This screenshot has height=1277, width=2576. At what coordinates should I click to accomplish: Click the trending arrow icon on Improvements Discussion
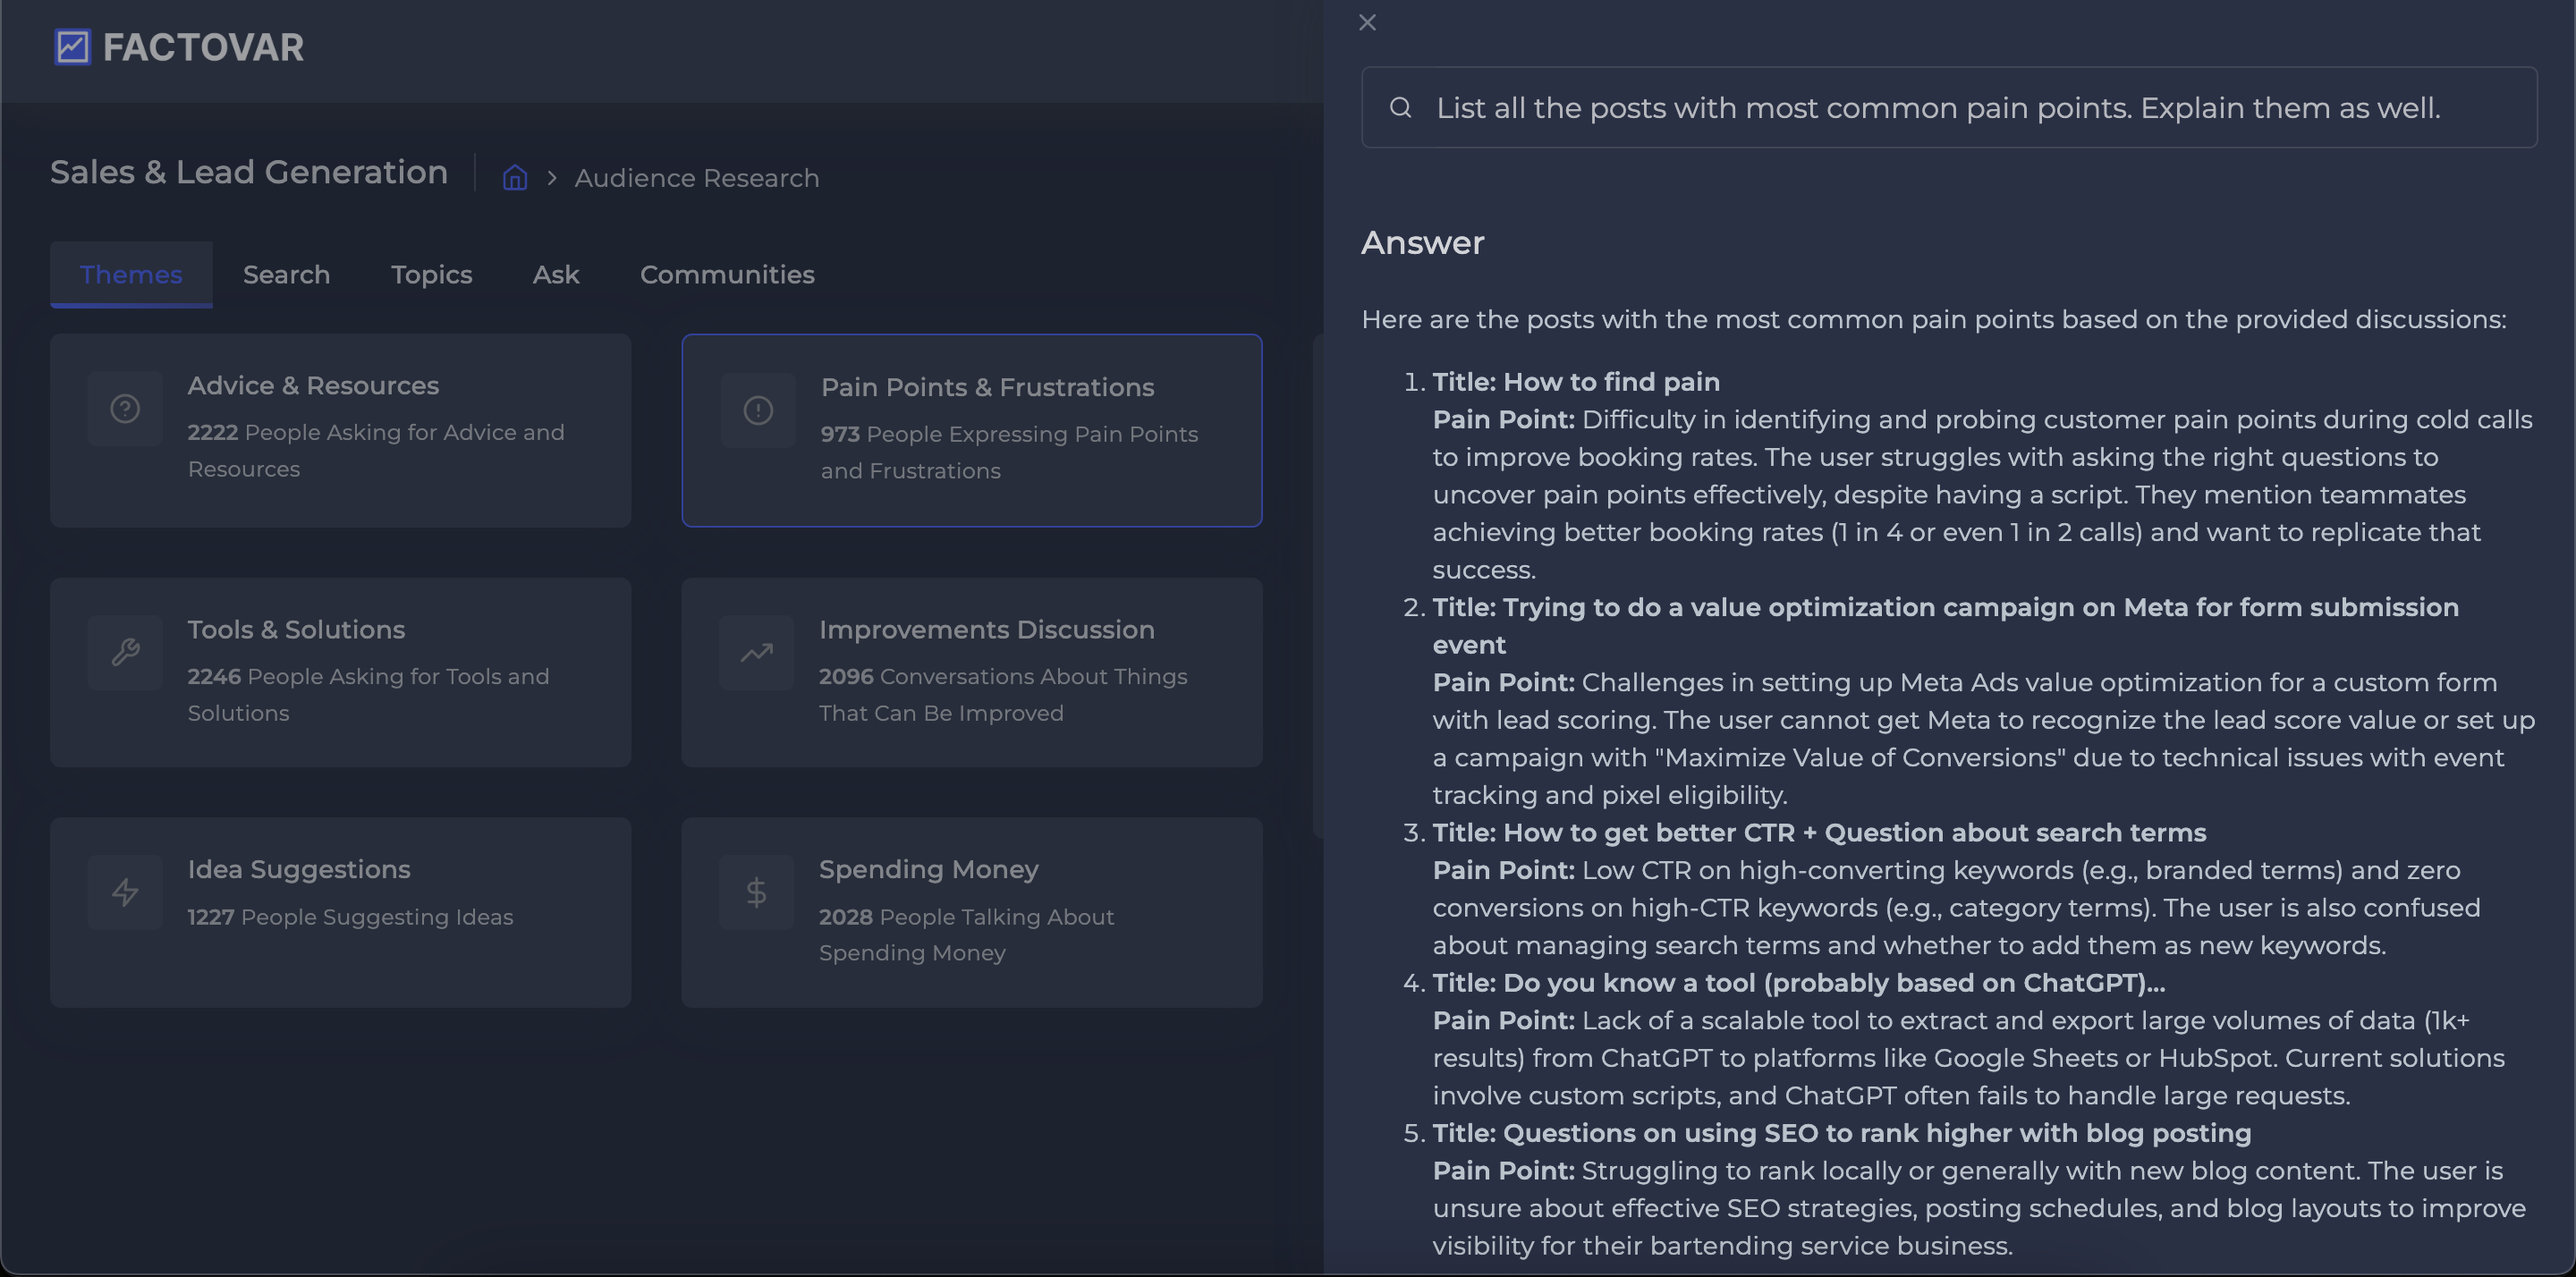(756, 653)
